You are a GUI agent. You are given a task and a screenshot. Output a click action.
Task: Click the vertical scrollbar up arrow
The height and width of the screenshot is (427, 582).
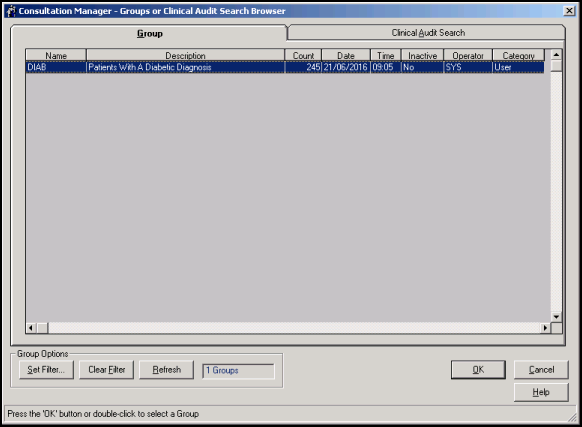(556, 55)
